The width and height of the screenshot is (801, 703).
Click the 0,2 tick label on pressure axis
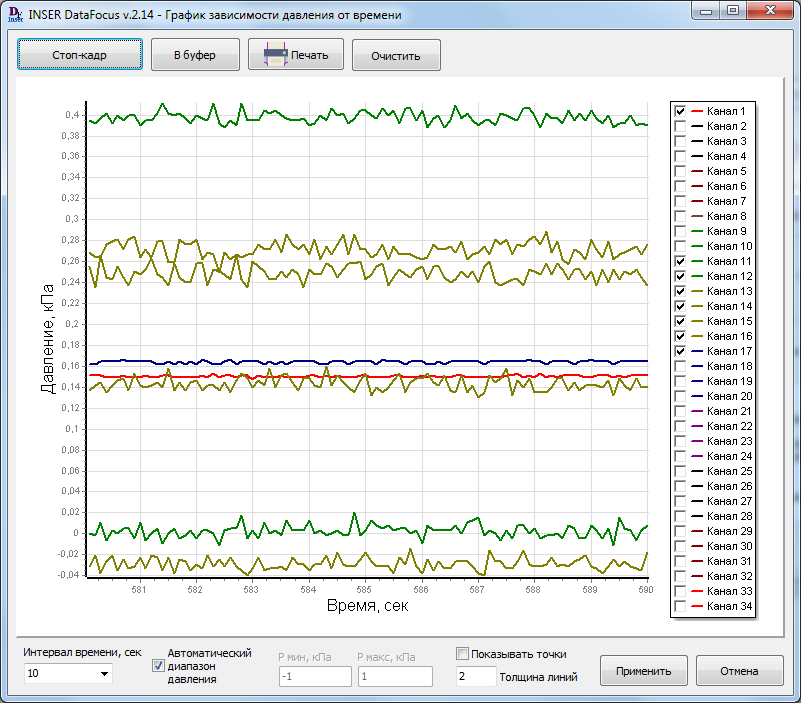point(73,324)
